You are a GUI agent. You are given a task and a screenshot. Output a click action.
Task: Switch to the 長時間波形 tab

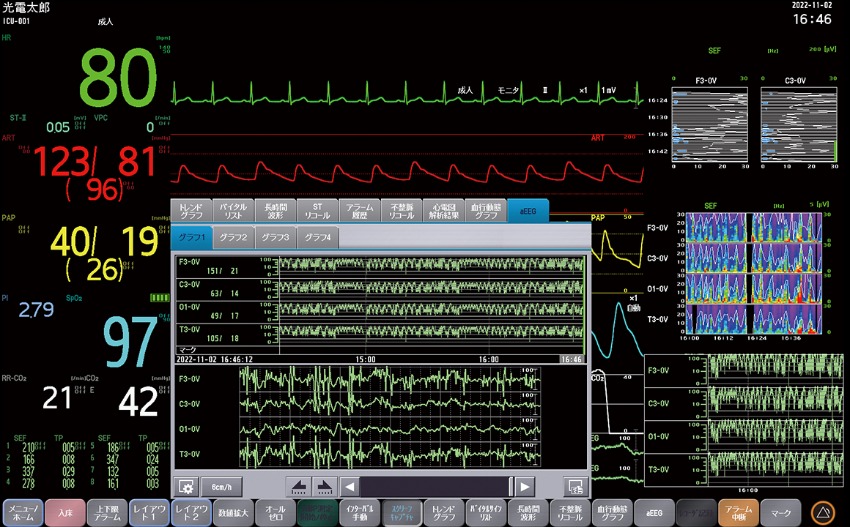click(x=275, y=211)
